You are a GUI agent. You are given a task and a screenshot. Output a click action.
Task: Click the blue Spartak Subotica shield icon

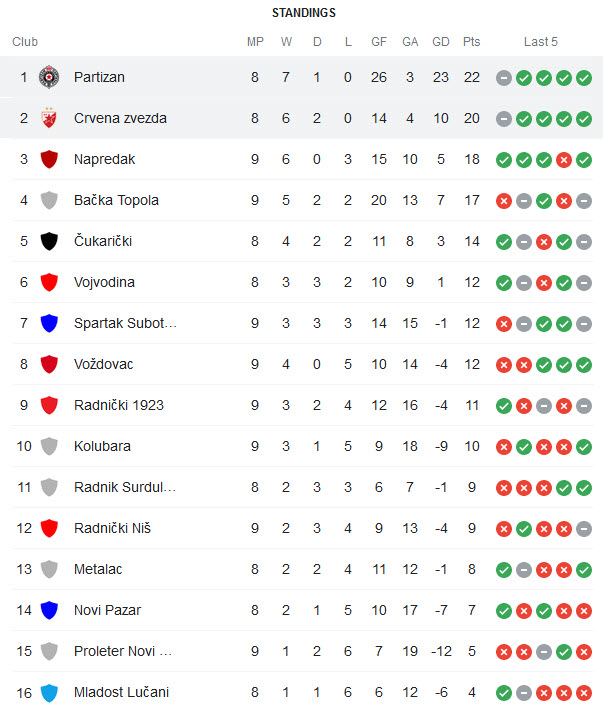pos(49,323)
